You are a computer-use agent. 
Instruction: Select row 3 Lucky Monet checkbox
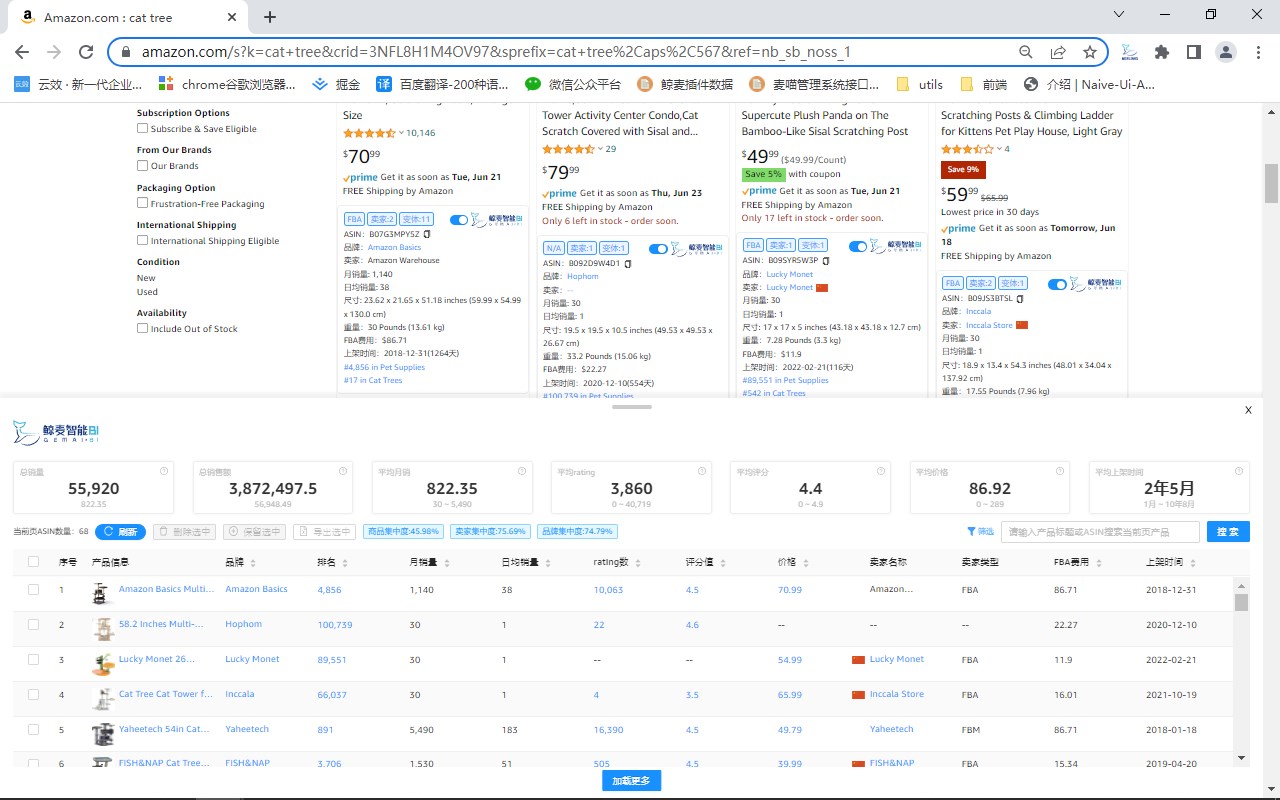[x=33, y=659]
